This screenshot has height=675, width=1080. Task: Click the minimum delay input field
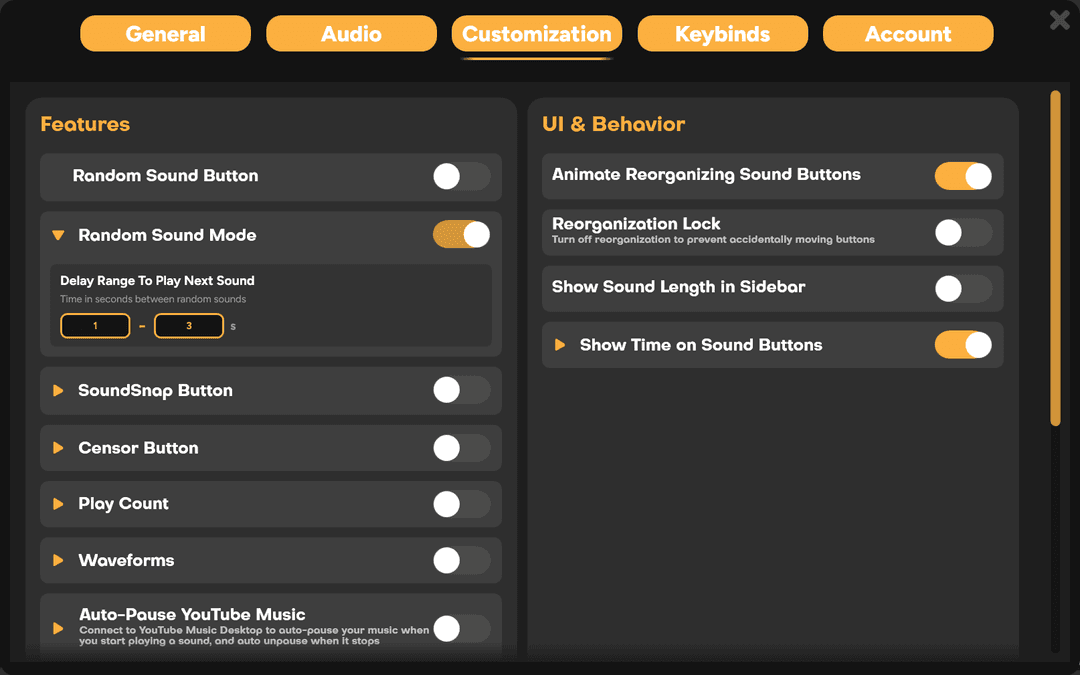pos(95,325)
